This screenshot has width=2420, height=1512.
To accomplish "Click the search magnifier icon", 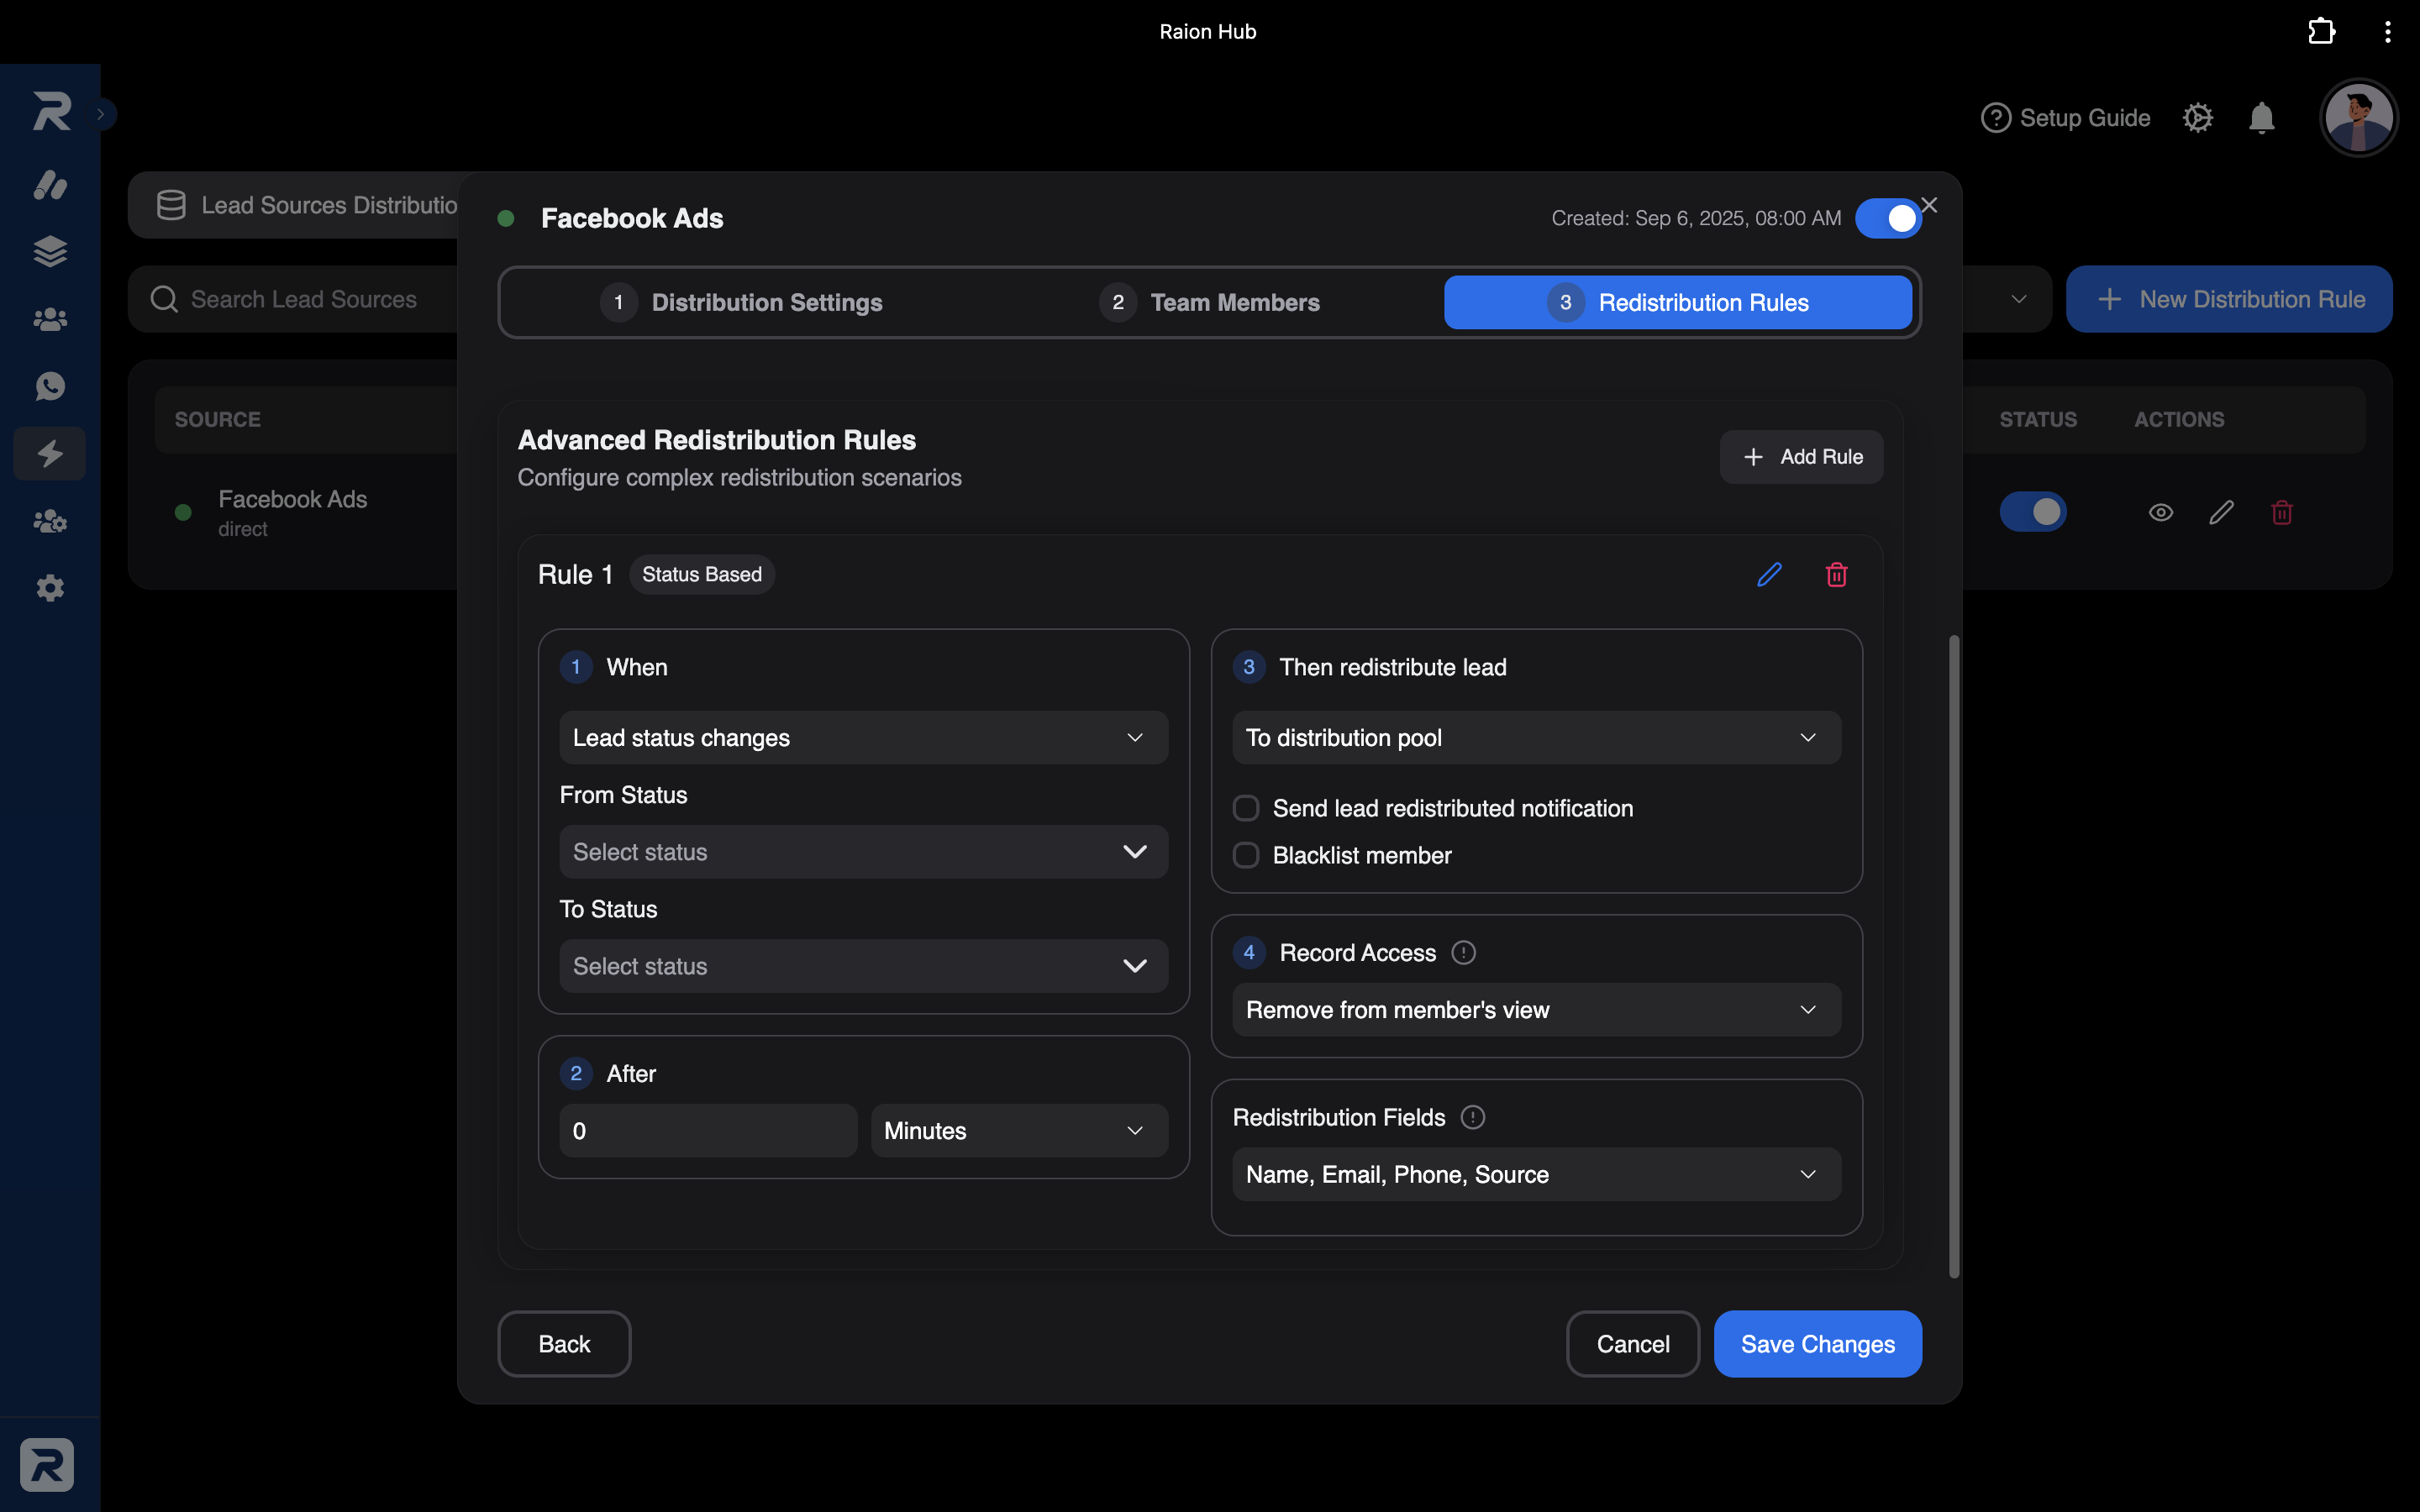I will click(164, 299).
